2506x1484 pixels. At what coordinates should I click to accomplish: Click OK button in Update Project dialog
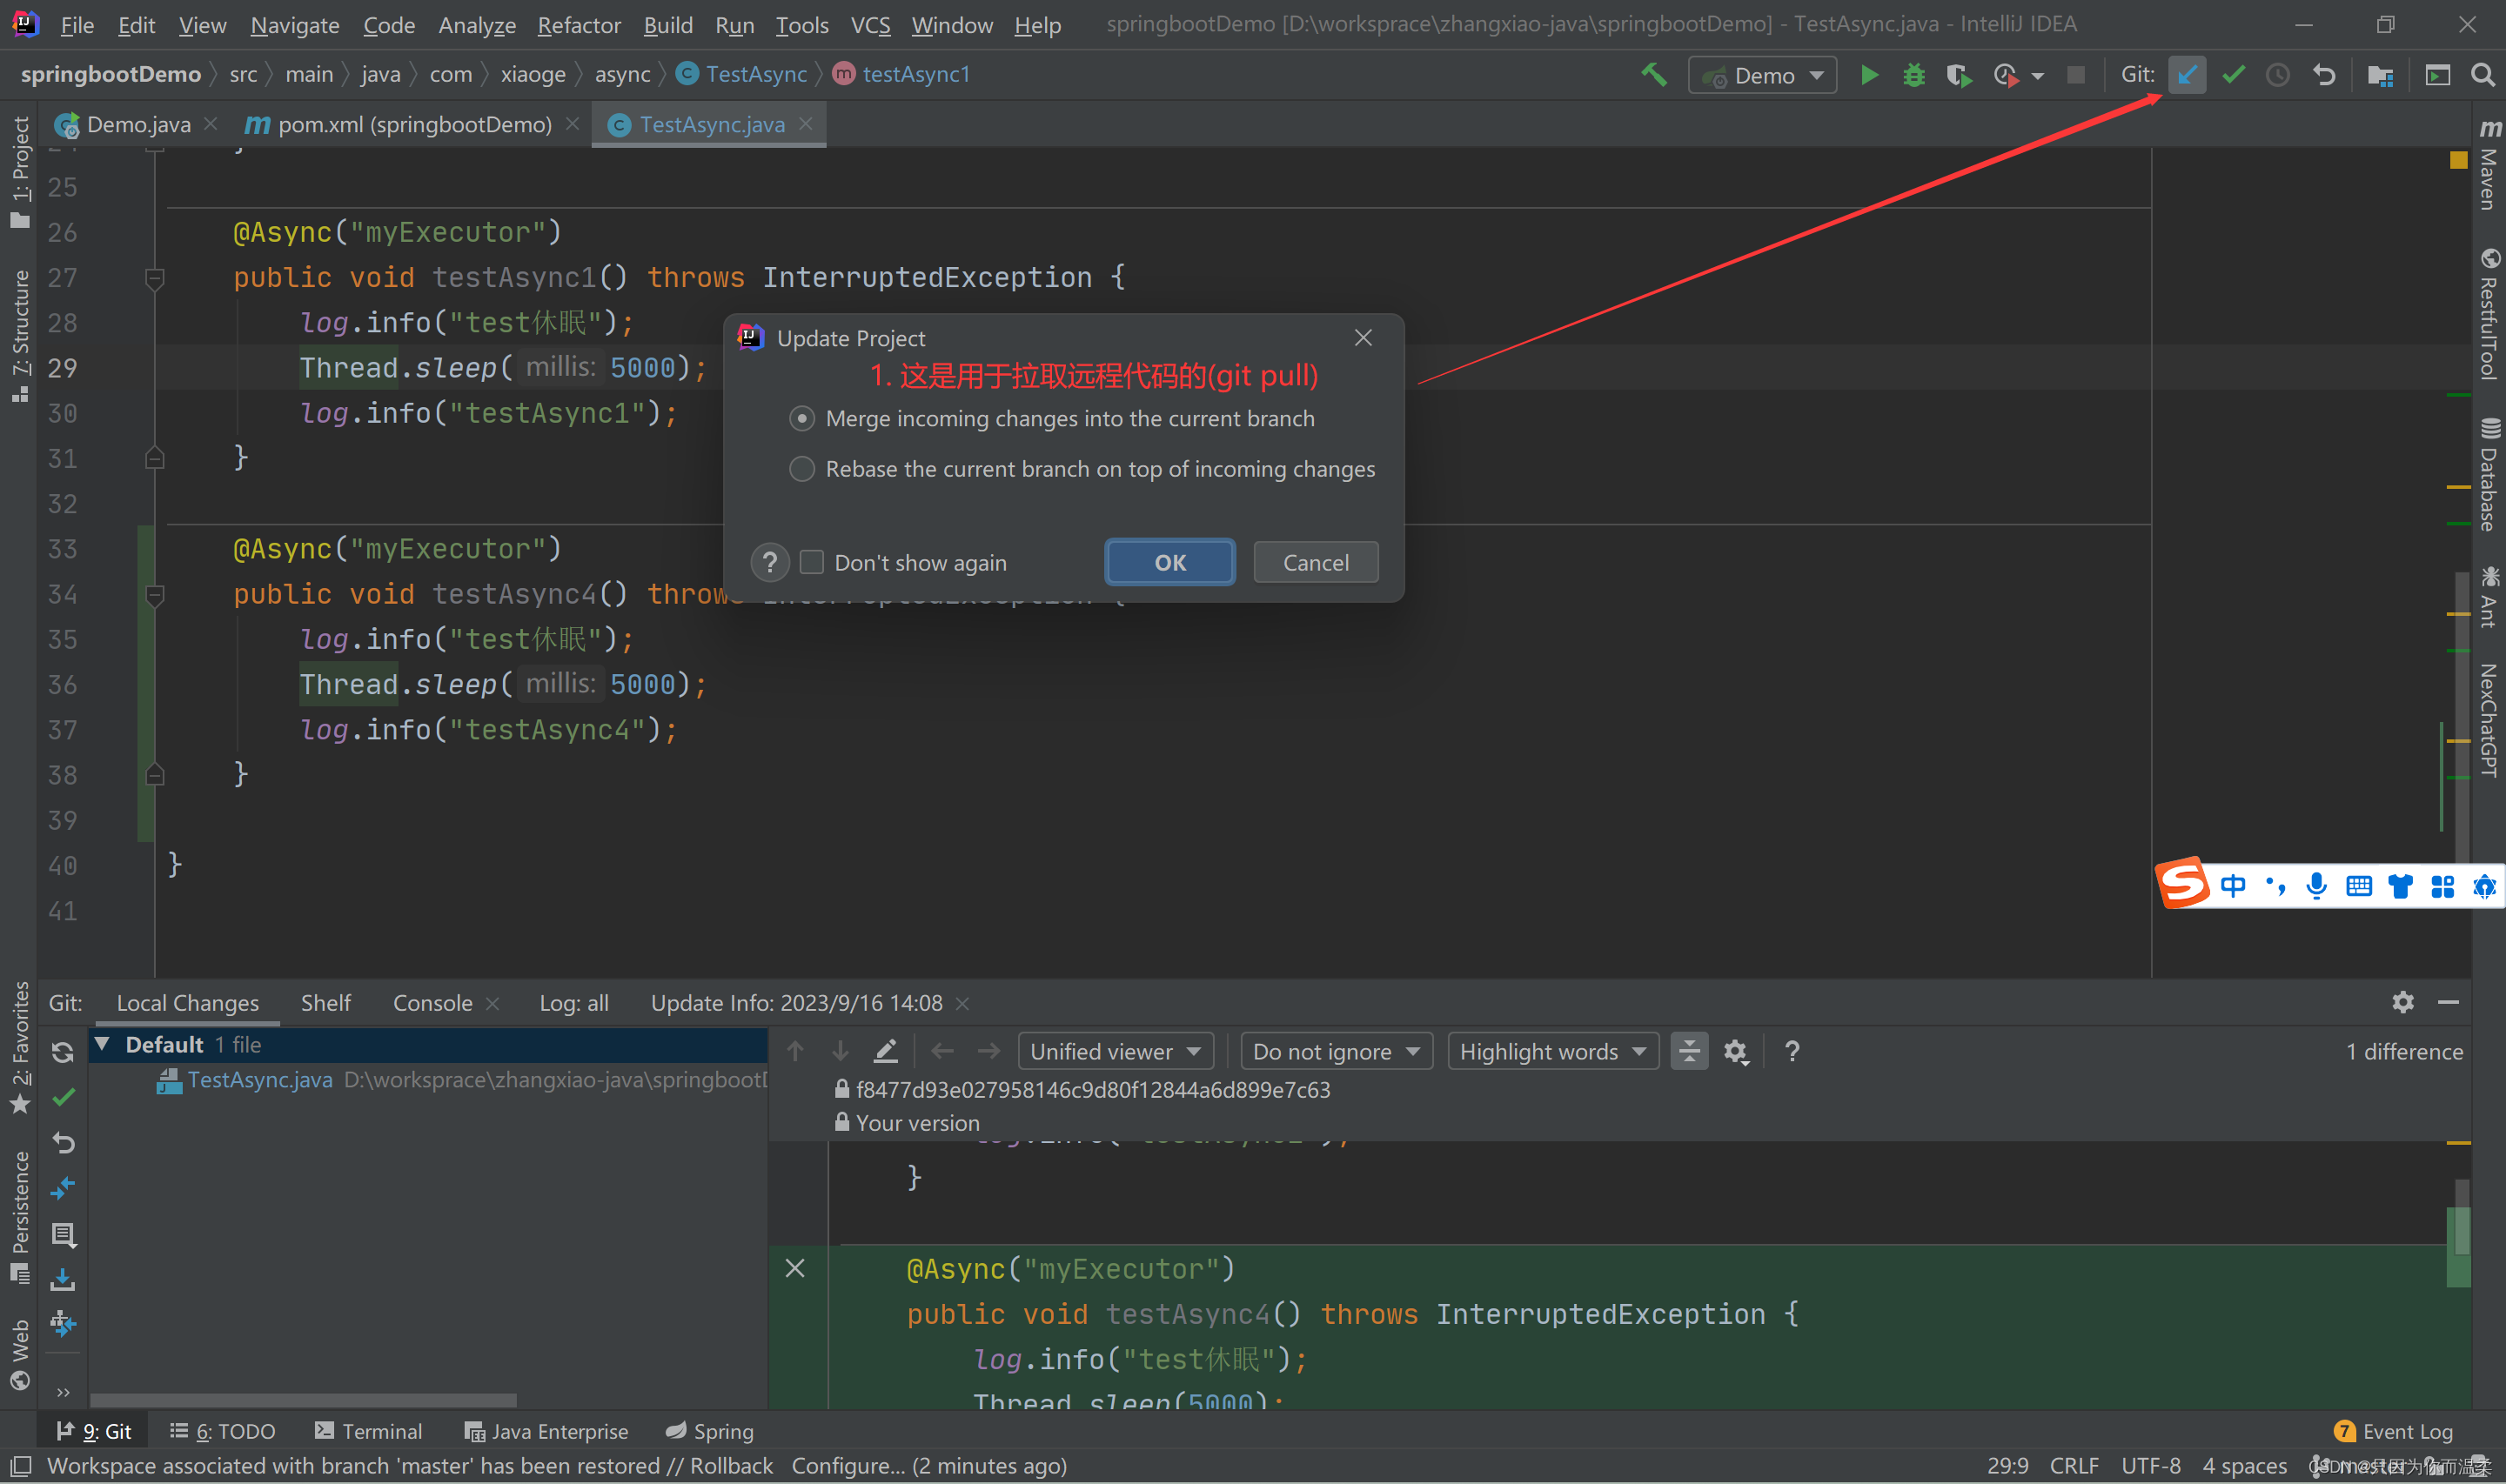pyautogui.click(x=1170, y=562)
